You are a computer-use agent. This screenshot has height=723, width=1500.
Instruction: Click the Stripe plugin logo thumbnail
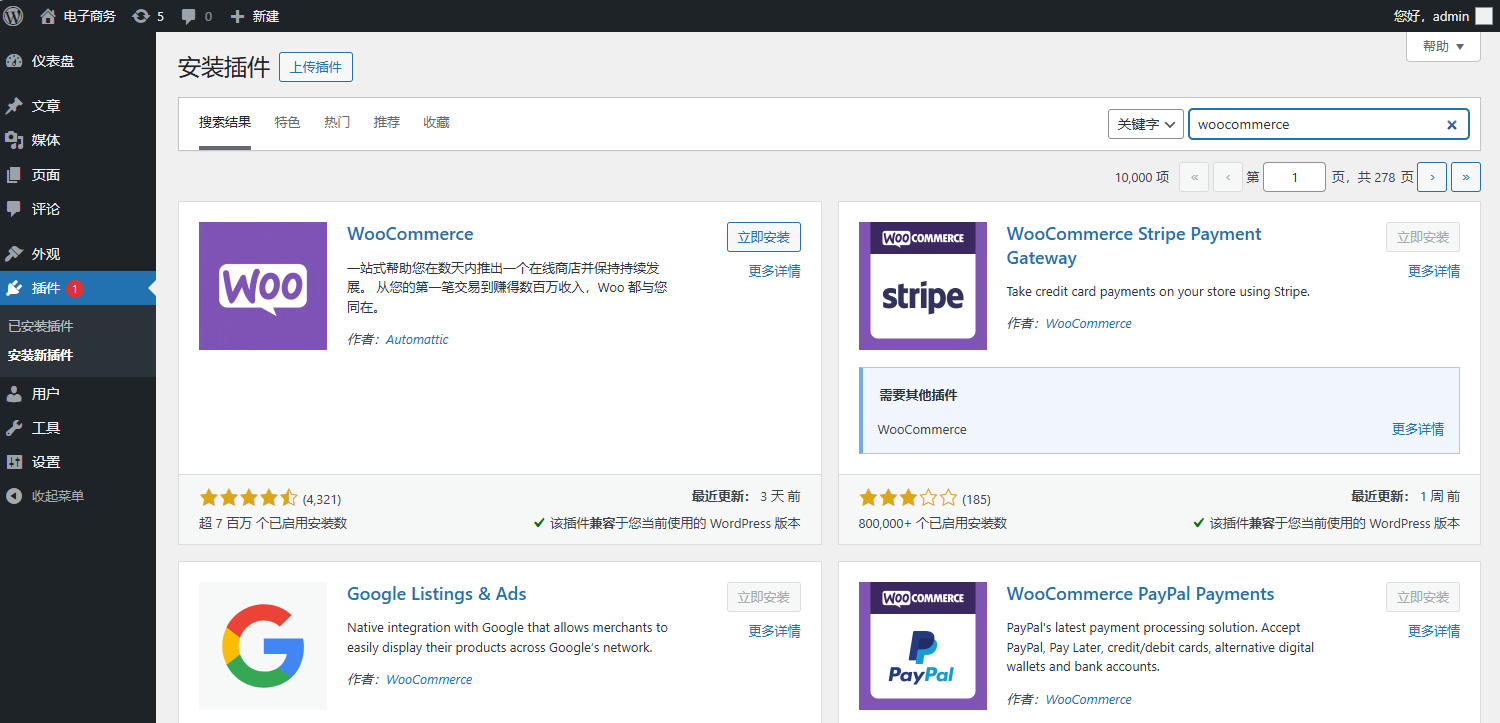[x=923, y=286]
